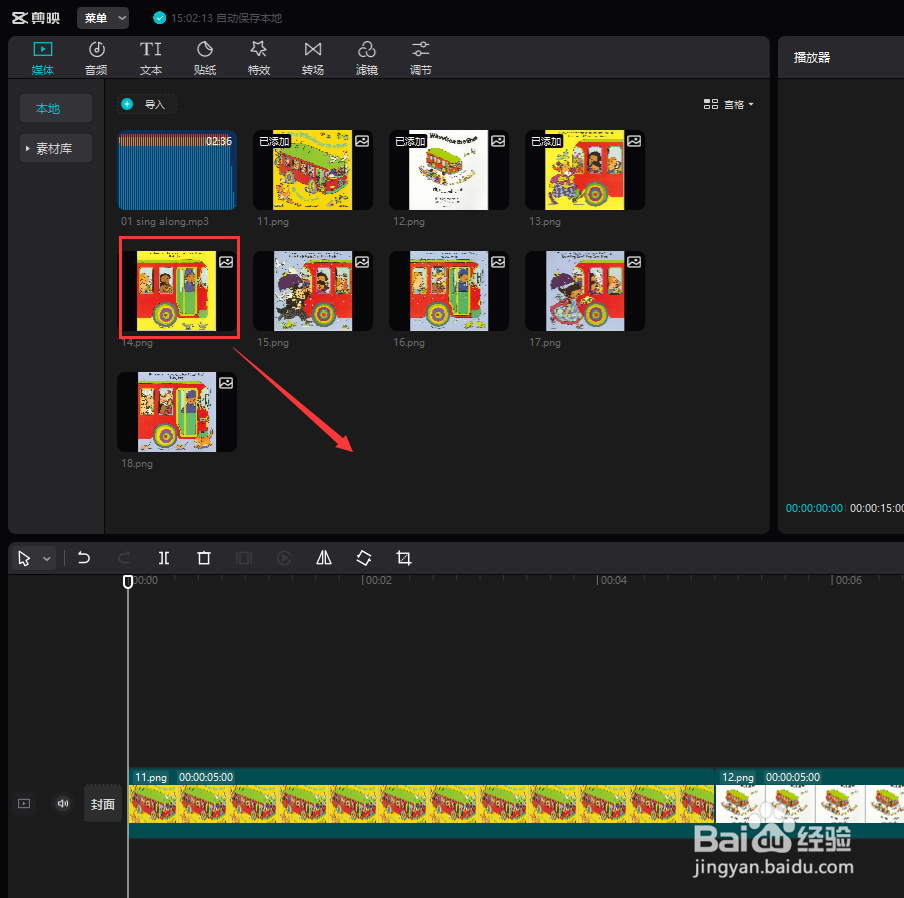Screen dimensions: 904x898
Task: Click the 播放器 player panel title
Action: pyautogui.click(x=812, y=58)
